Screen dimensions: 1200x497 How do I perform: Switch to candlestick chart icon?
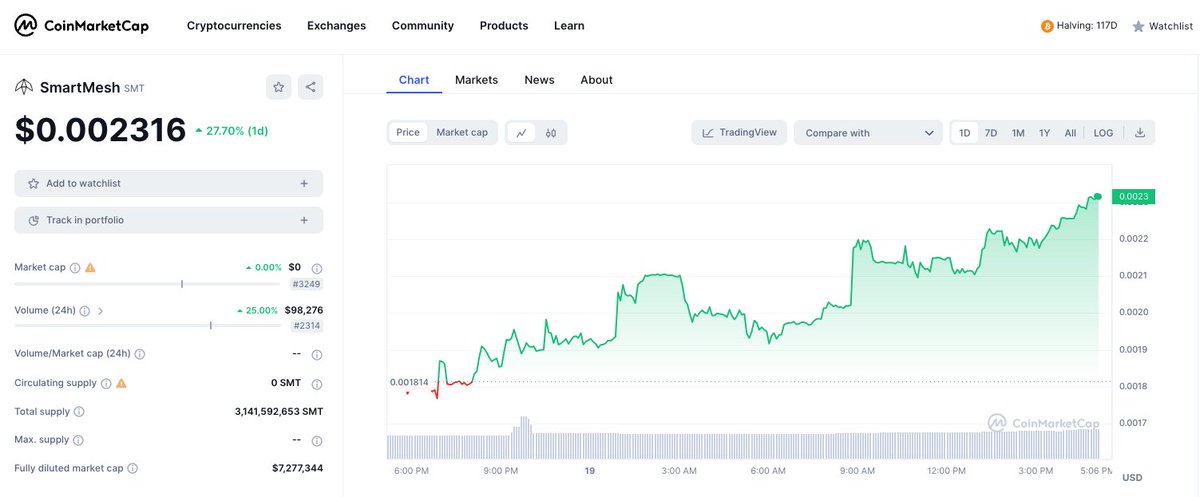(551, 132)
